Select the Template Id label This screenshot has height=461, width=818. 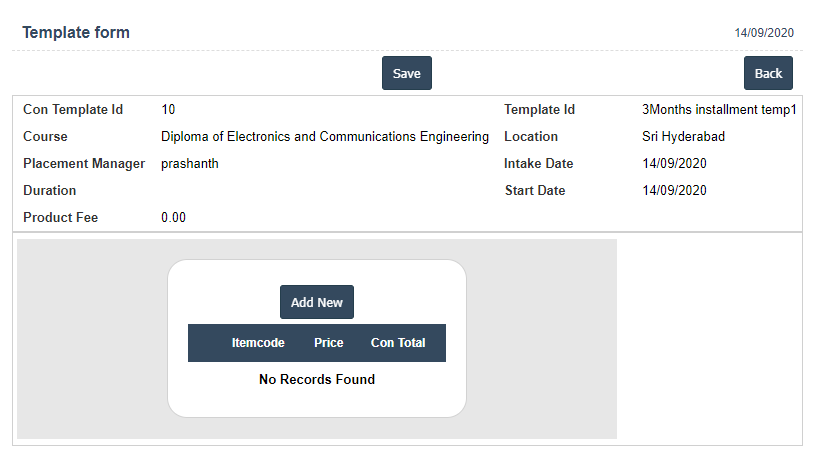pyautogui.click(x=539, y=110)
